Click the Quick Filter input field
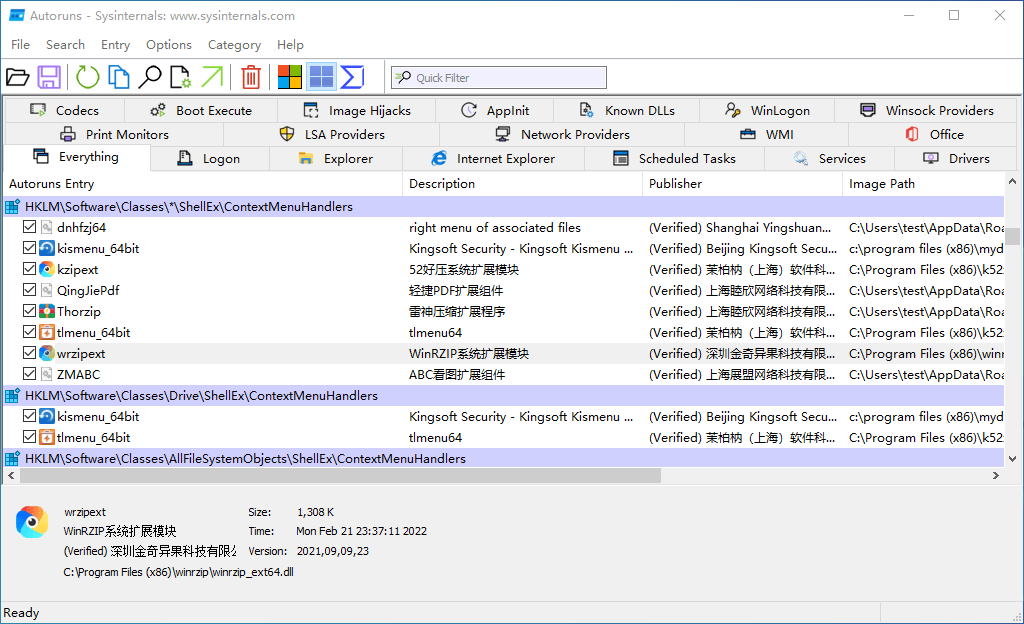 [x=499, y=78]
